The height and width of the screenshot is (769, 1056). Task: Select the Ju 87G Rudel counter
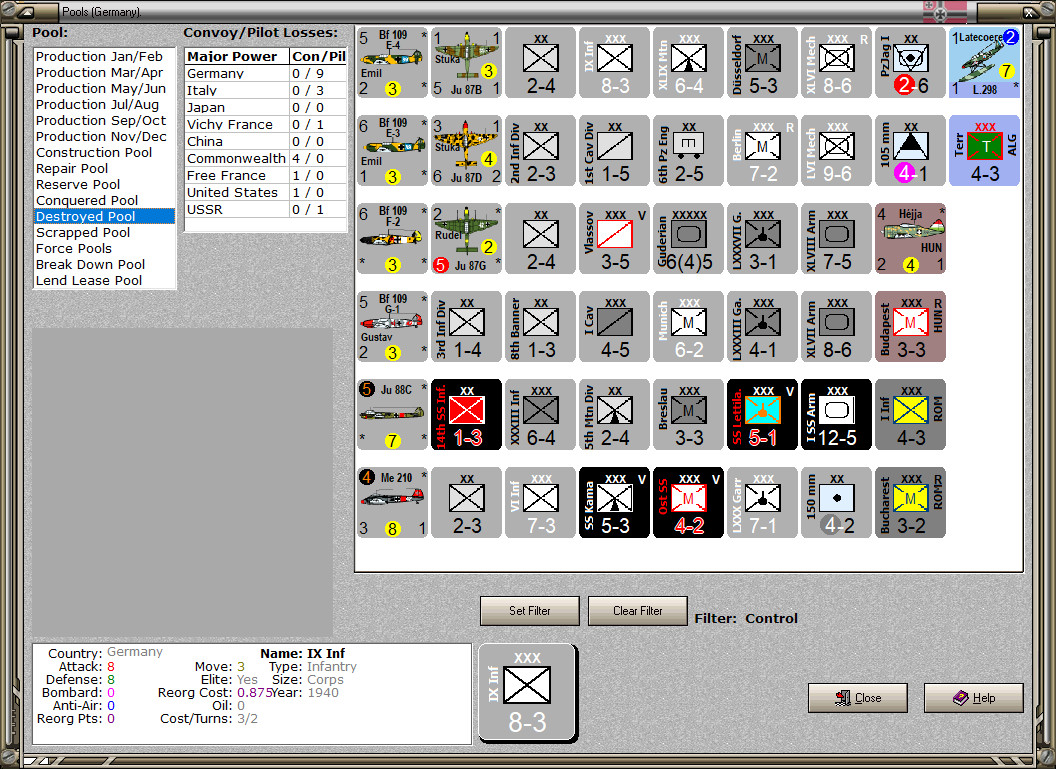(x=467, y=238)
